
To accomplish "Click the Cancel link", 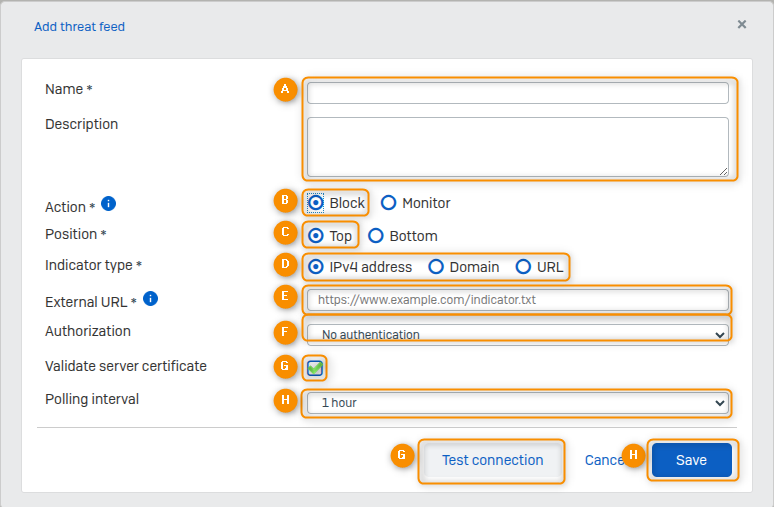I will 604,460.
